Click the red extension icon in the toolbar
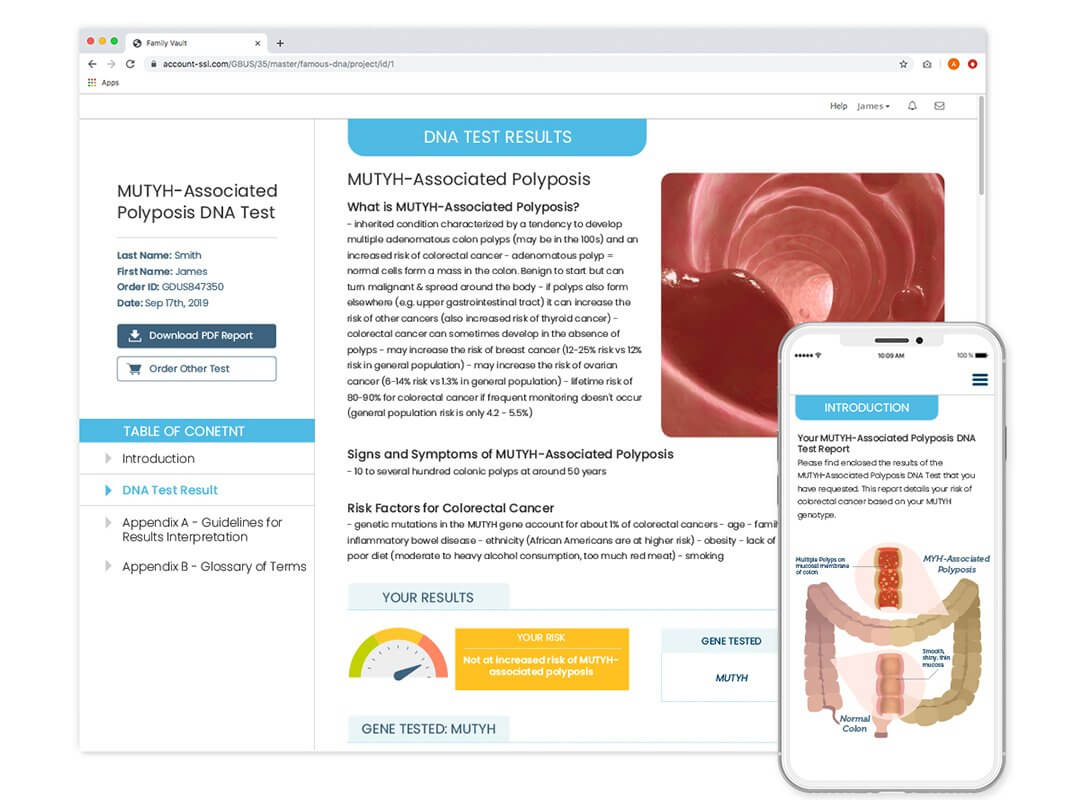Image resolution: width=1080 pixels, height=800 pixels. point(973,64)
